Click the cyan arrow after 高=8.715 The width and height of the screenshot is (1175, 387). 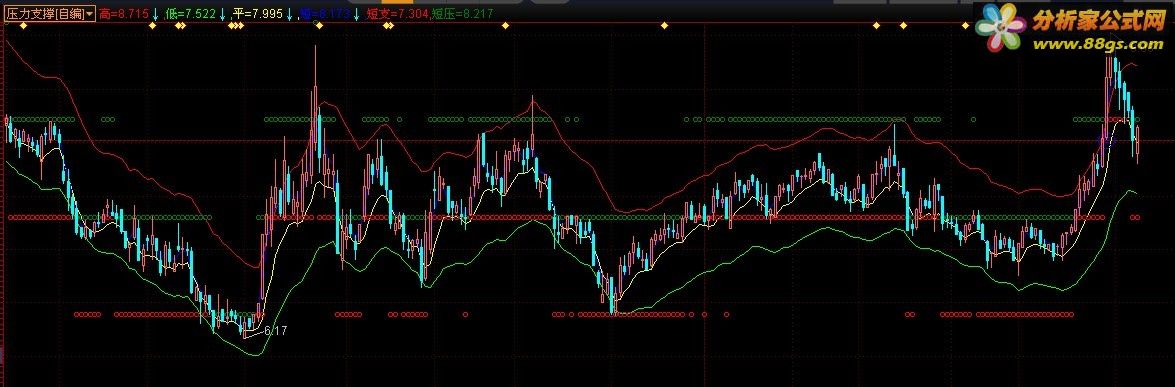click(x=154, y=14)
